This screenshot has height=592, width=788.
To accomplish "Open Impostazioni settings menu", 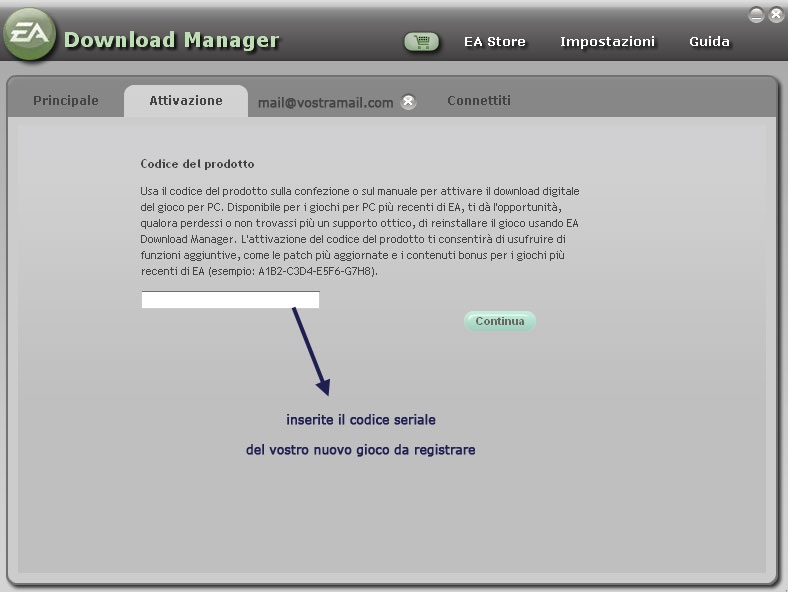I will (607, 42).
